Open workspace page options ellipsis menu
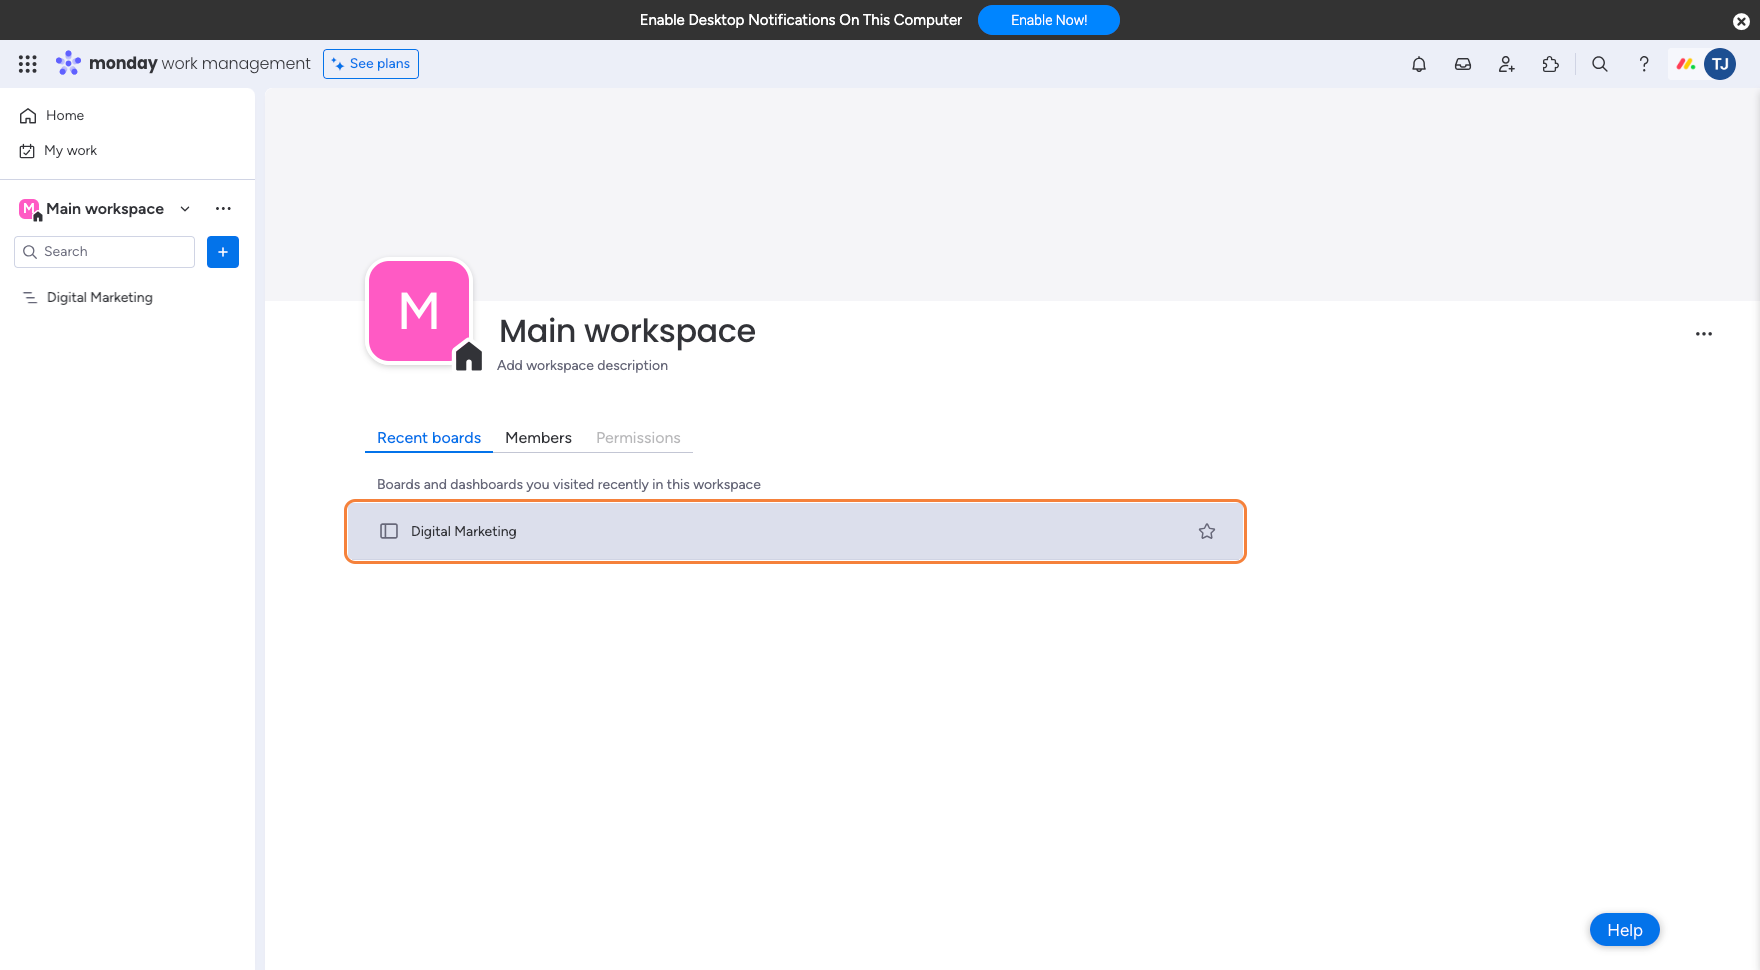 pyautogui.click(x=1703, y=334)
